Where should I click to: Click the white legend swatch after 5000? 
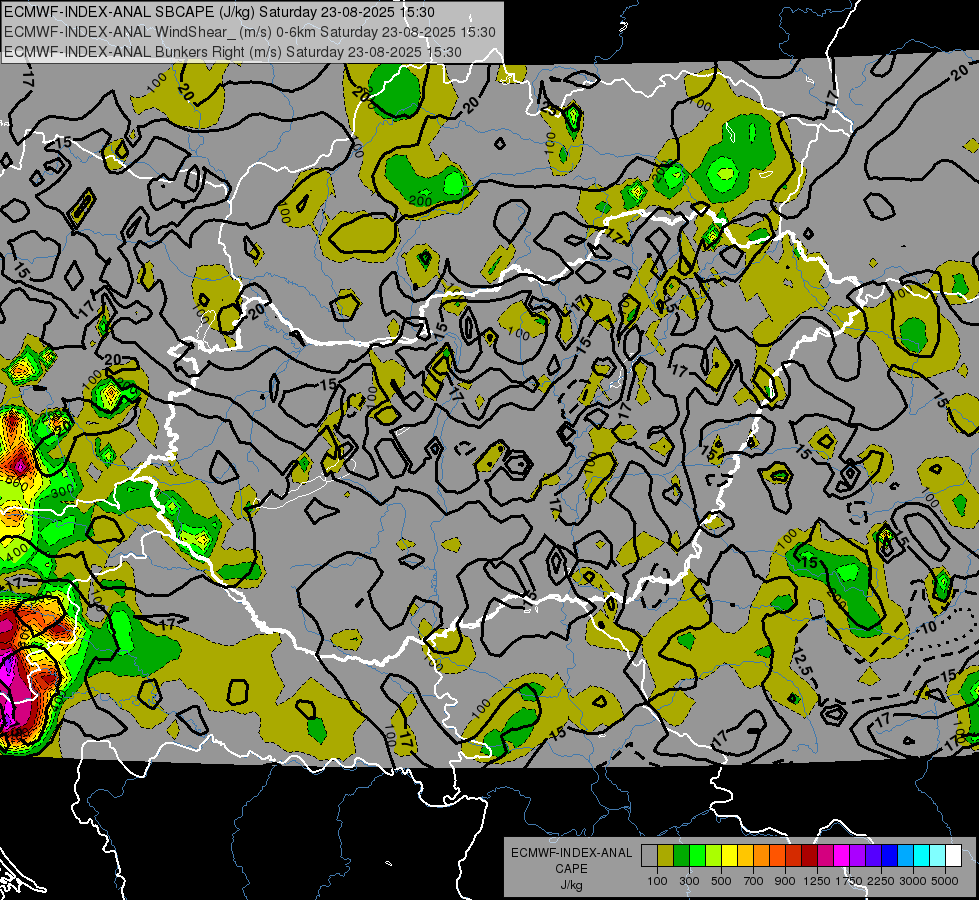(x=954, y=855)
